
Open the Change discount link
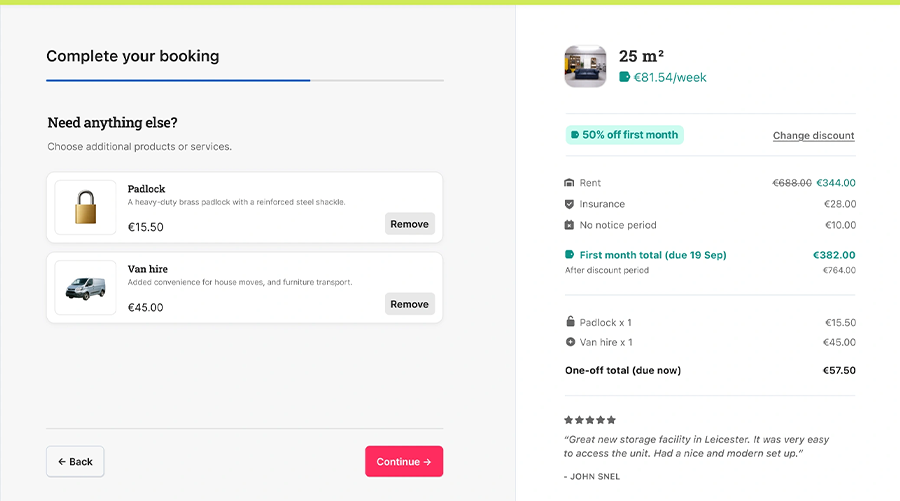(x=813, y=136)
